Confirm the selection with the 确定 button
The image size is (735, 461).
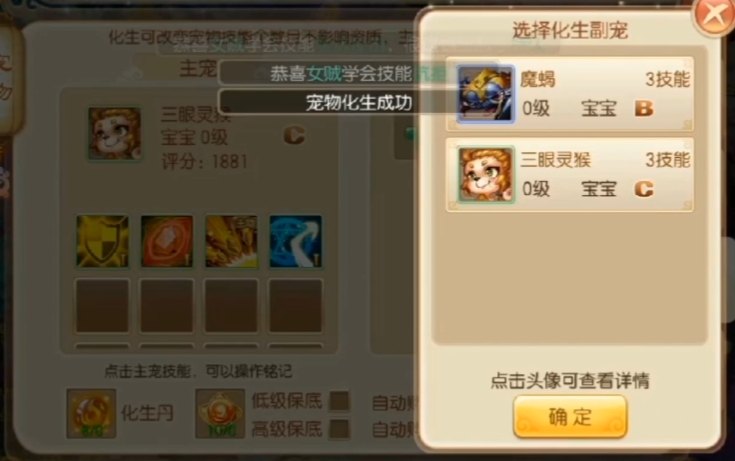point(570,416)
